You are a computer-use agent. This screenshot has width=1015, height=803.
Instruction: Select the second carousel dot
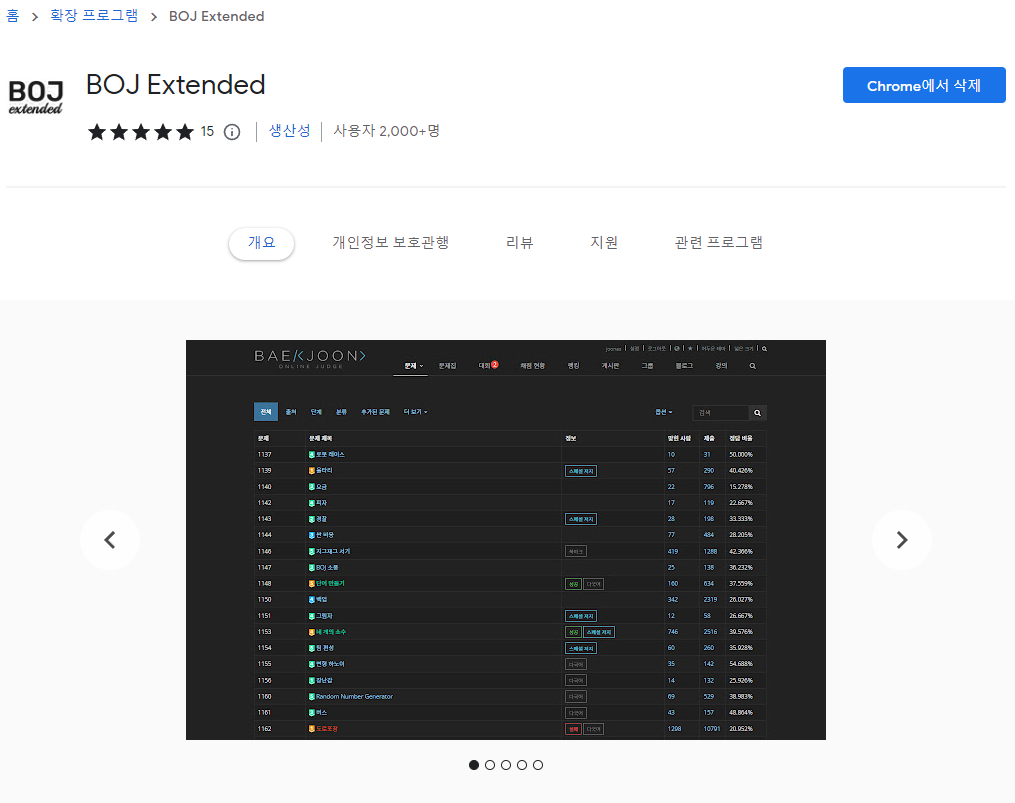pyautogui.click(x=490, y=765)
